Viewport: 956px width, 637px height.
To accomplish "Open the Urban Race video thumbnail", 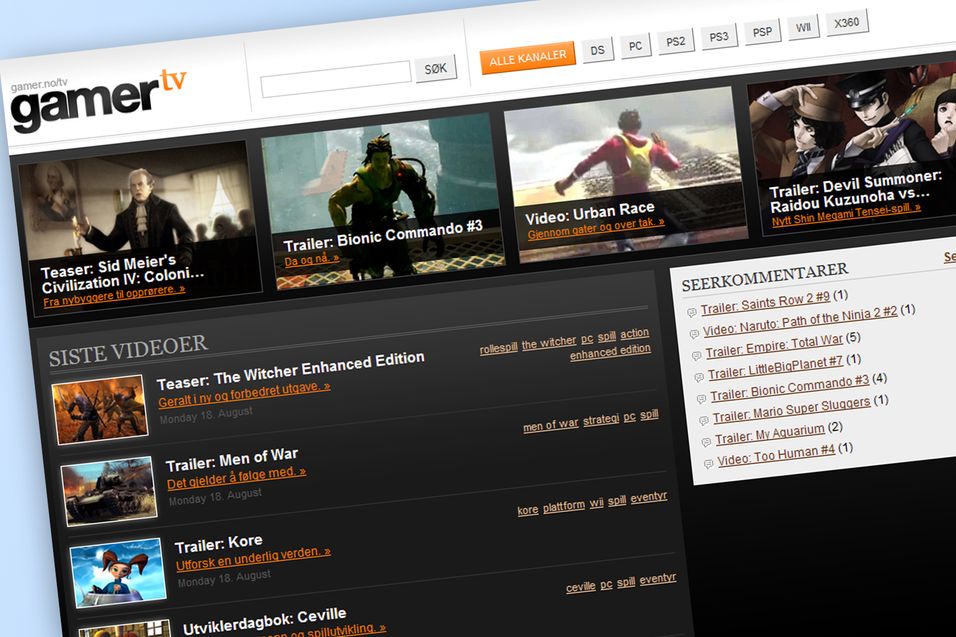I will [626, 173].
